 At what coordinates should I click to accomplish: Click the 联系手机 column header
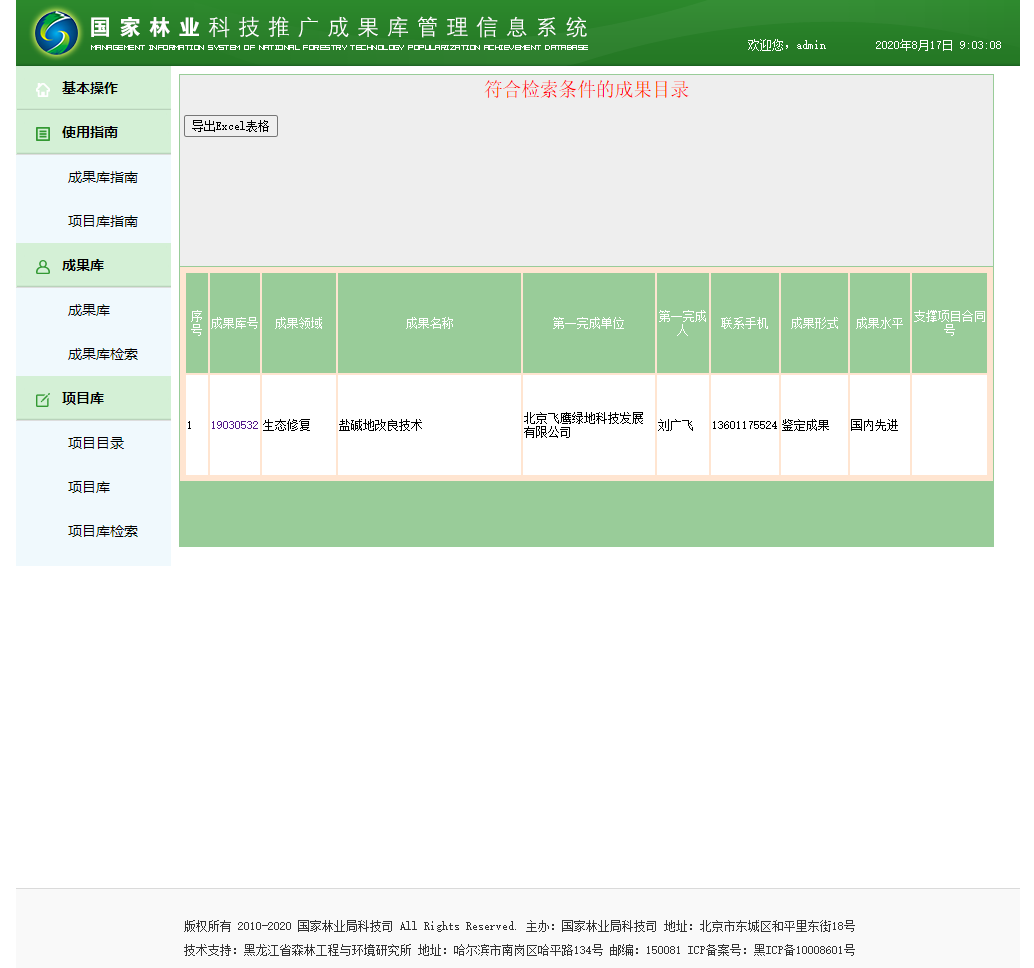744,323
